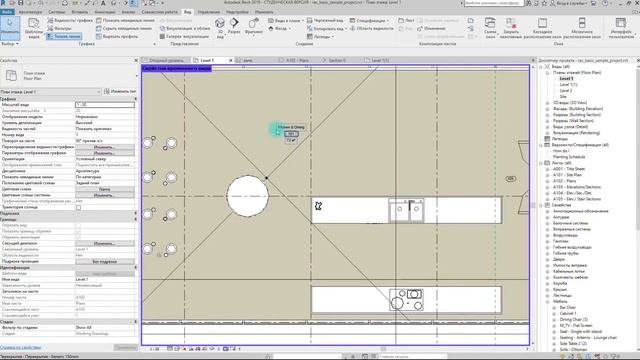Image resolution: width=640 pixels, height=360 pixels.
Task: Expand sheet A101 - Site Plan node
Action: 547,175
